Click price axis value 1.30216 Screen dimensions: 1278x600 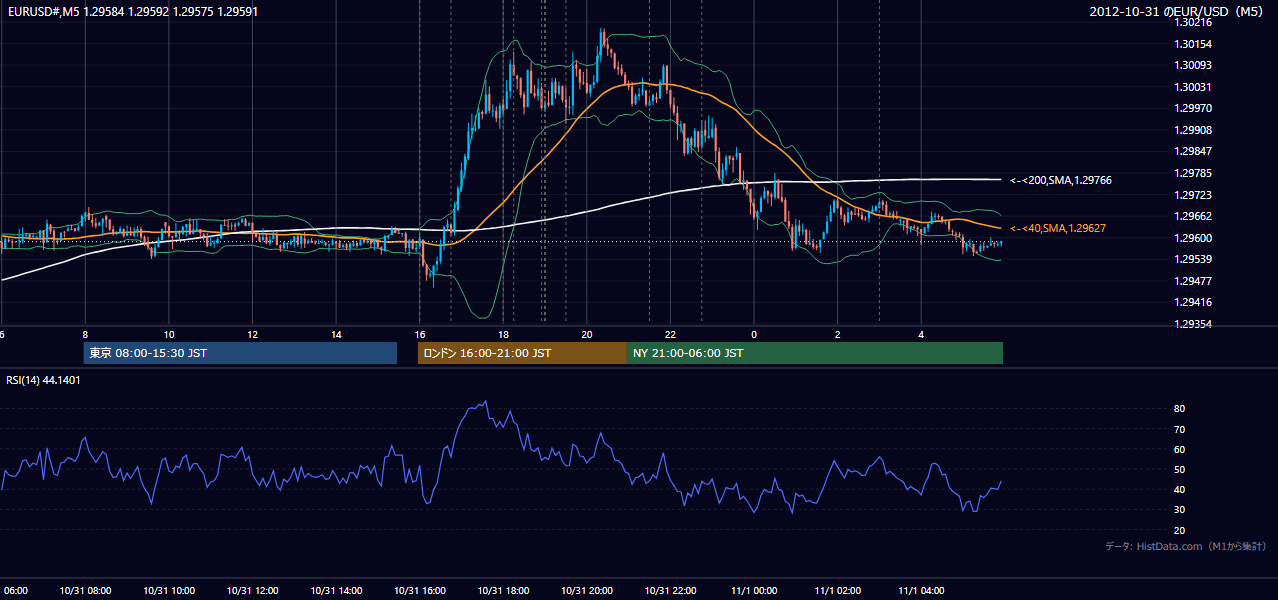click(x=1194, y=22)
